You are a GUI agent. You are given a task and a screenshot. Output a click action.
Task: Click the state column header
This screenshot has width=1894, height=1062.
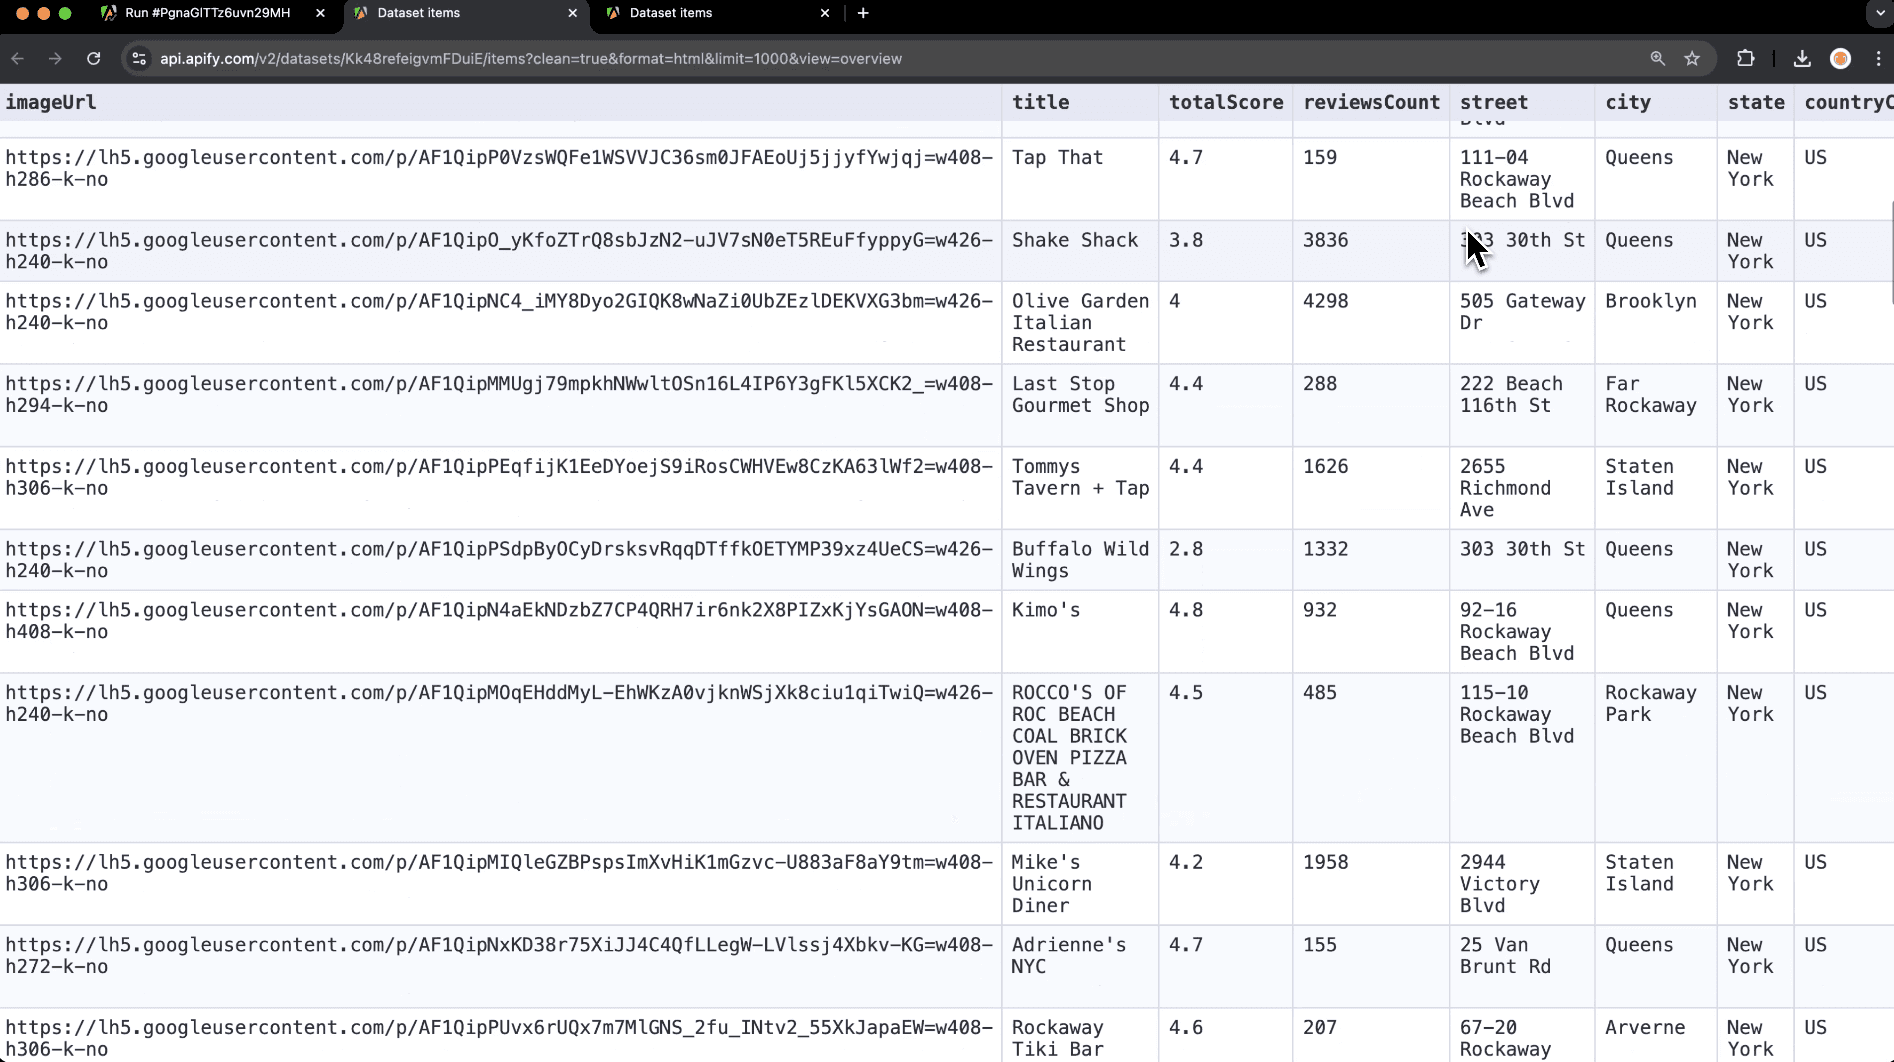pyautogui.click(x=1755, y=102)
